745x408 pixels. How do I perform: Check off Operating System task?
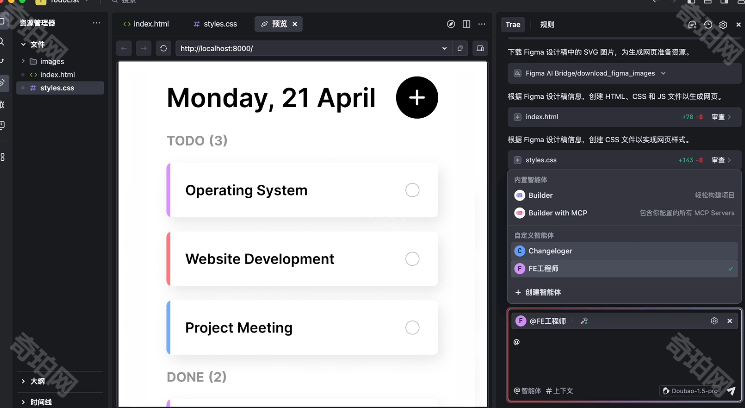412,190
